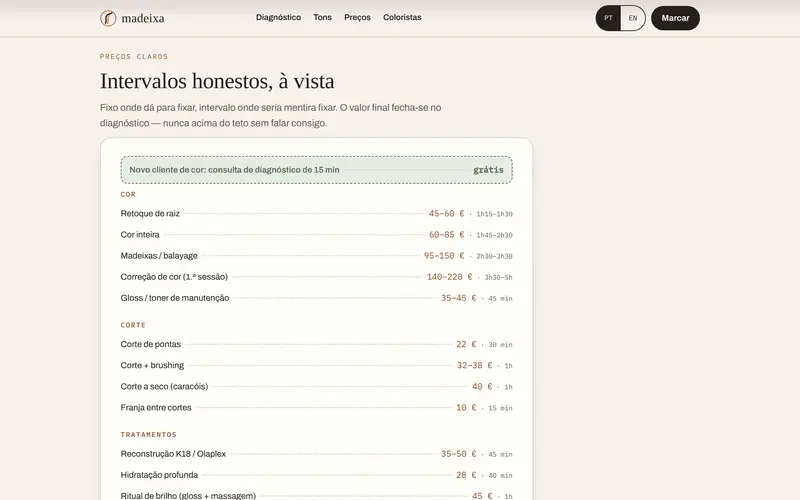Select the 'Preços claros' eyebrow label
800x500 pixels.
[134, 57]
